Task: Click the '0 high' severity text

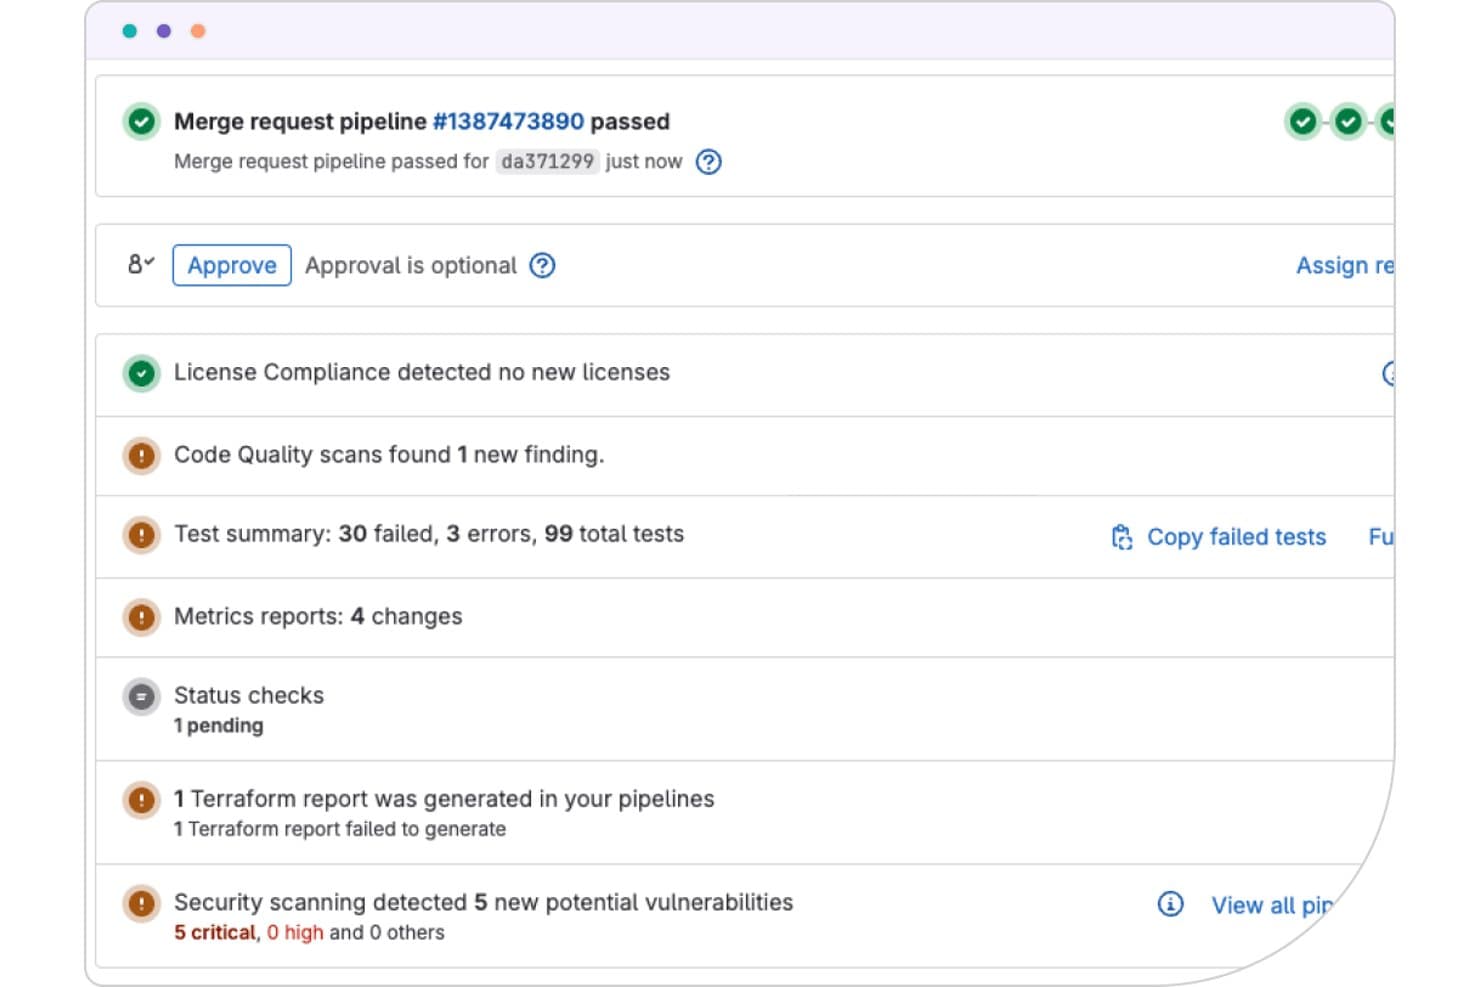Action: tap(295, 932)
